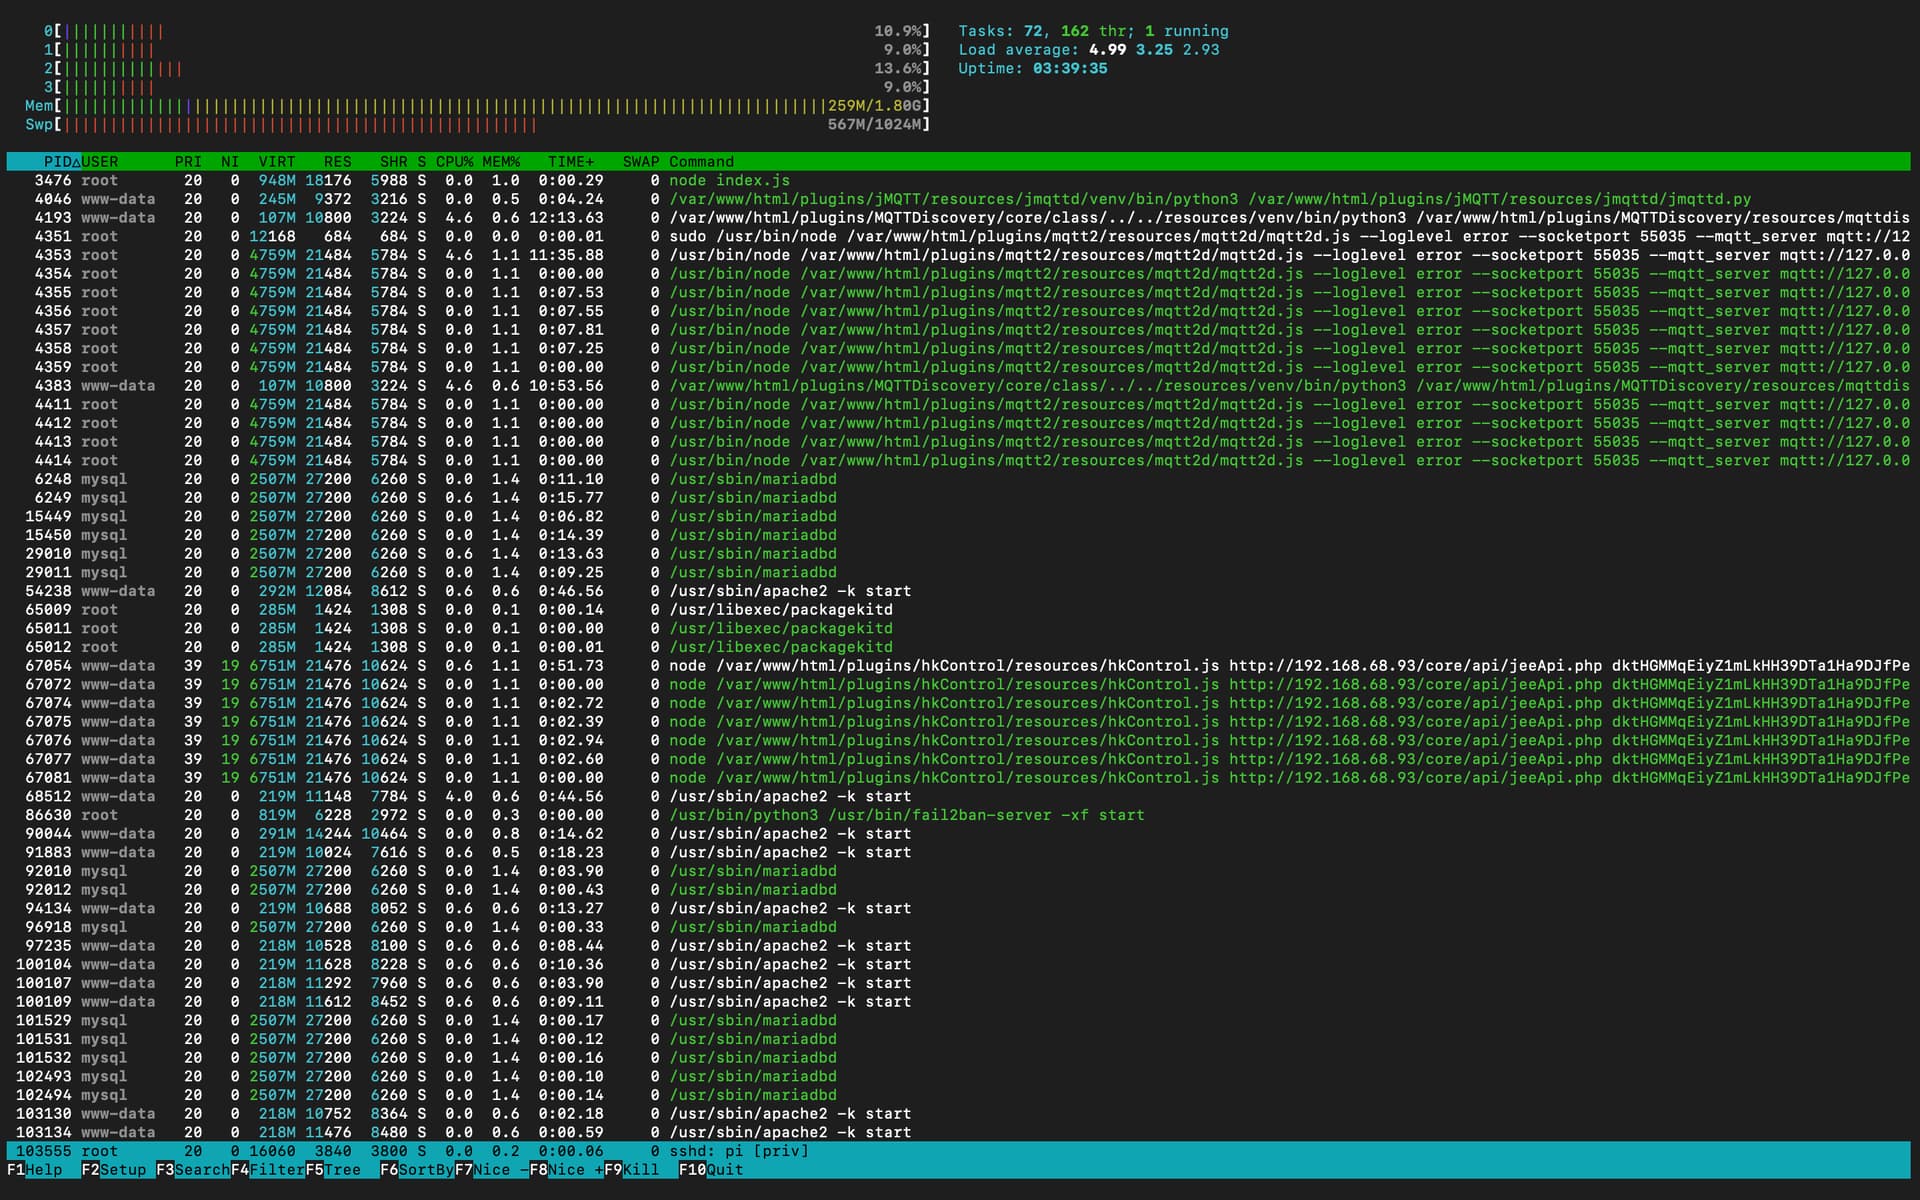Select the highlighted sshd: pi [priv] row
Screen dimensions: 1920x1200
(738, 1151)
